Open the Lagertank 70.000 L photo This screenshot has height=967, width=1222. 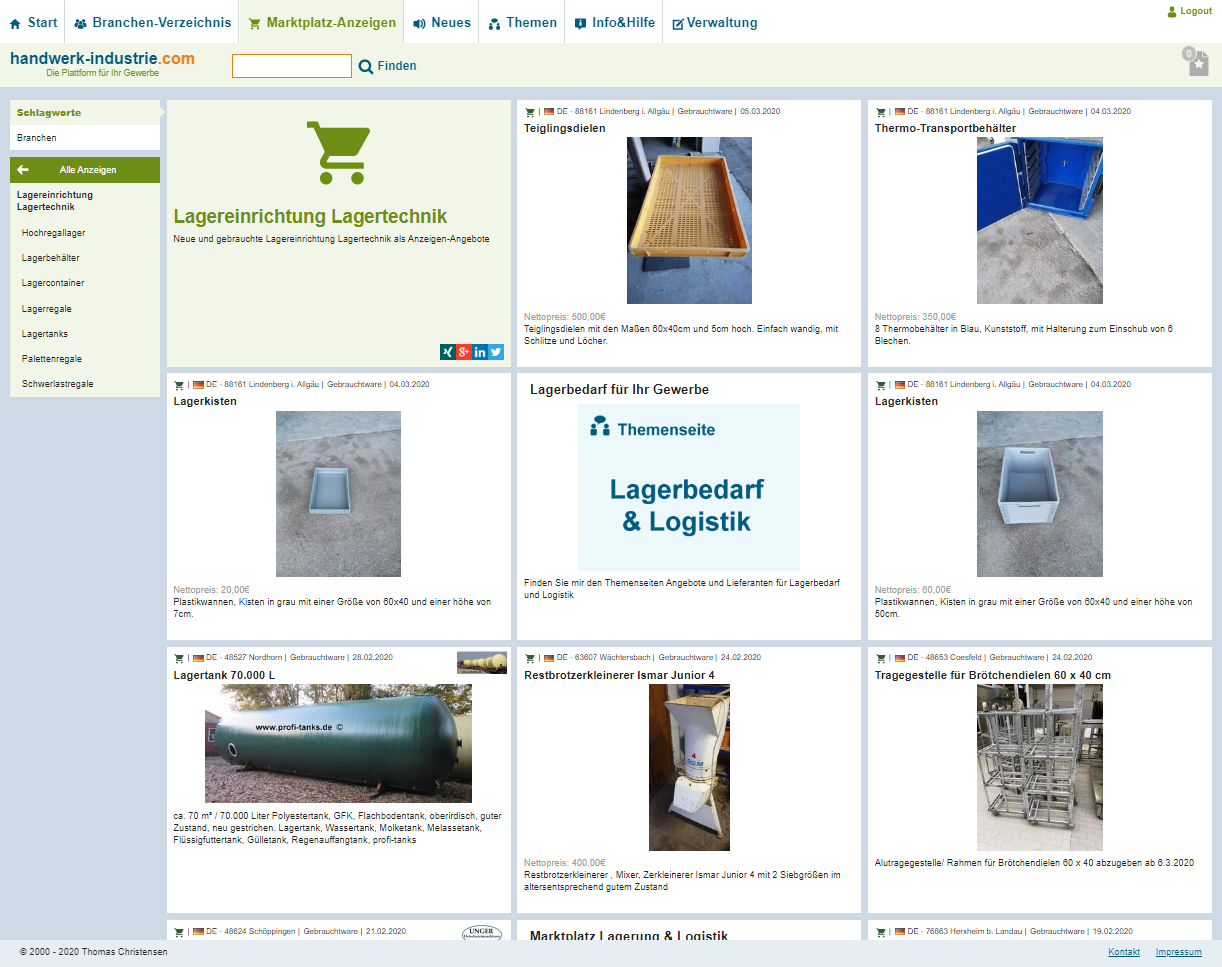coord(338,743)
